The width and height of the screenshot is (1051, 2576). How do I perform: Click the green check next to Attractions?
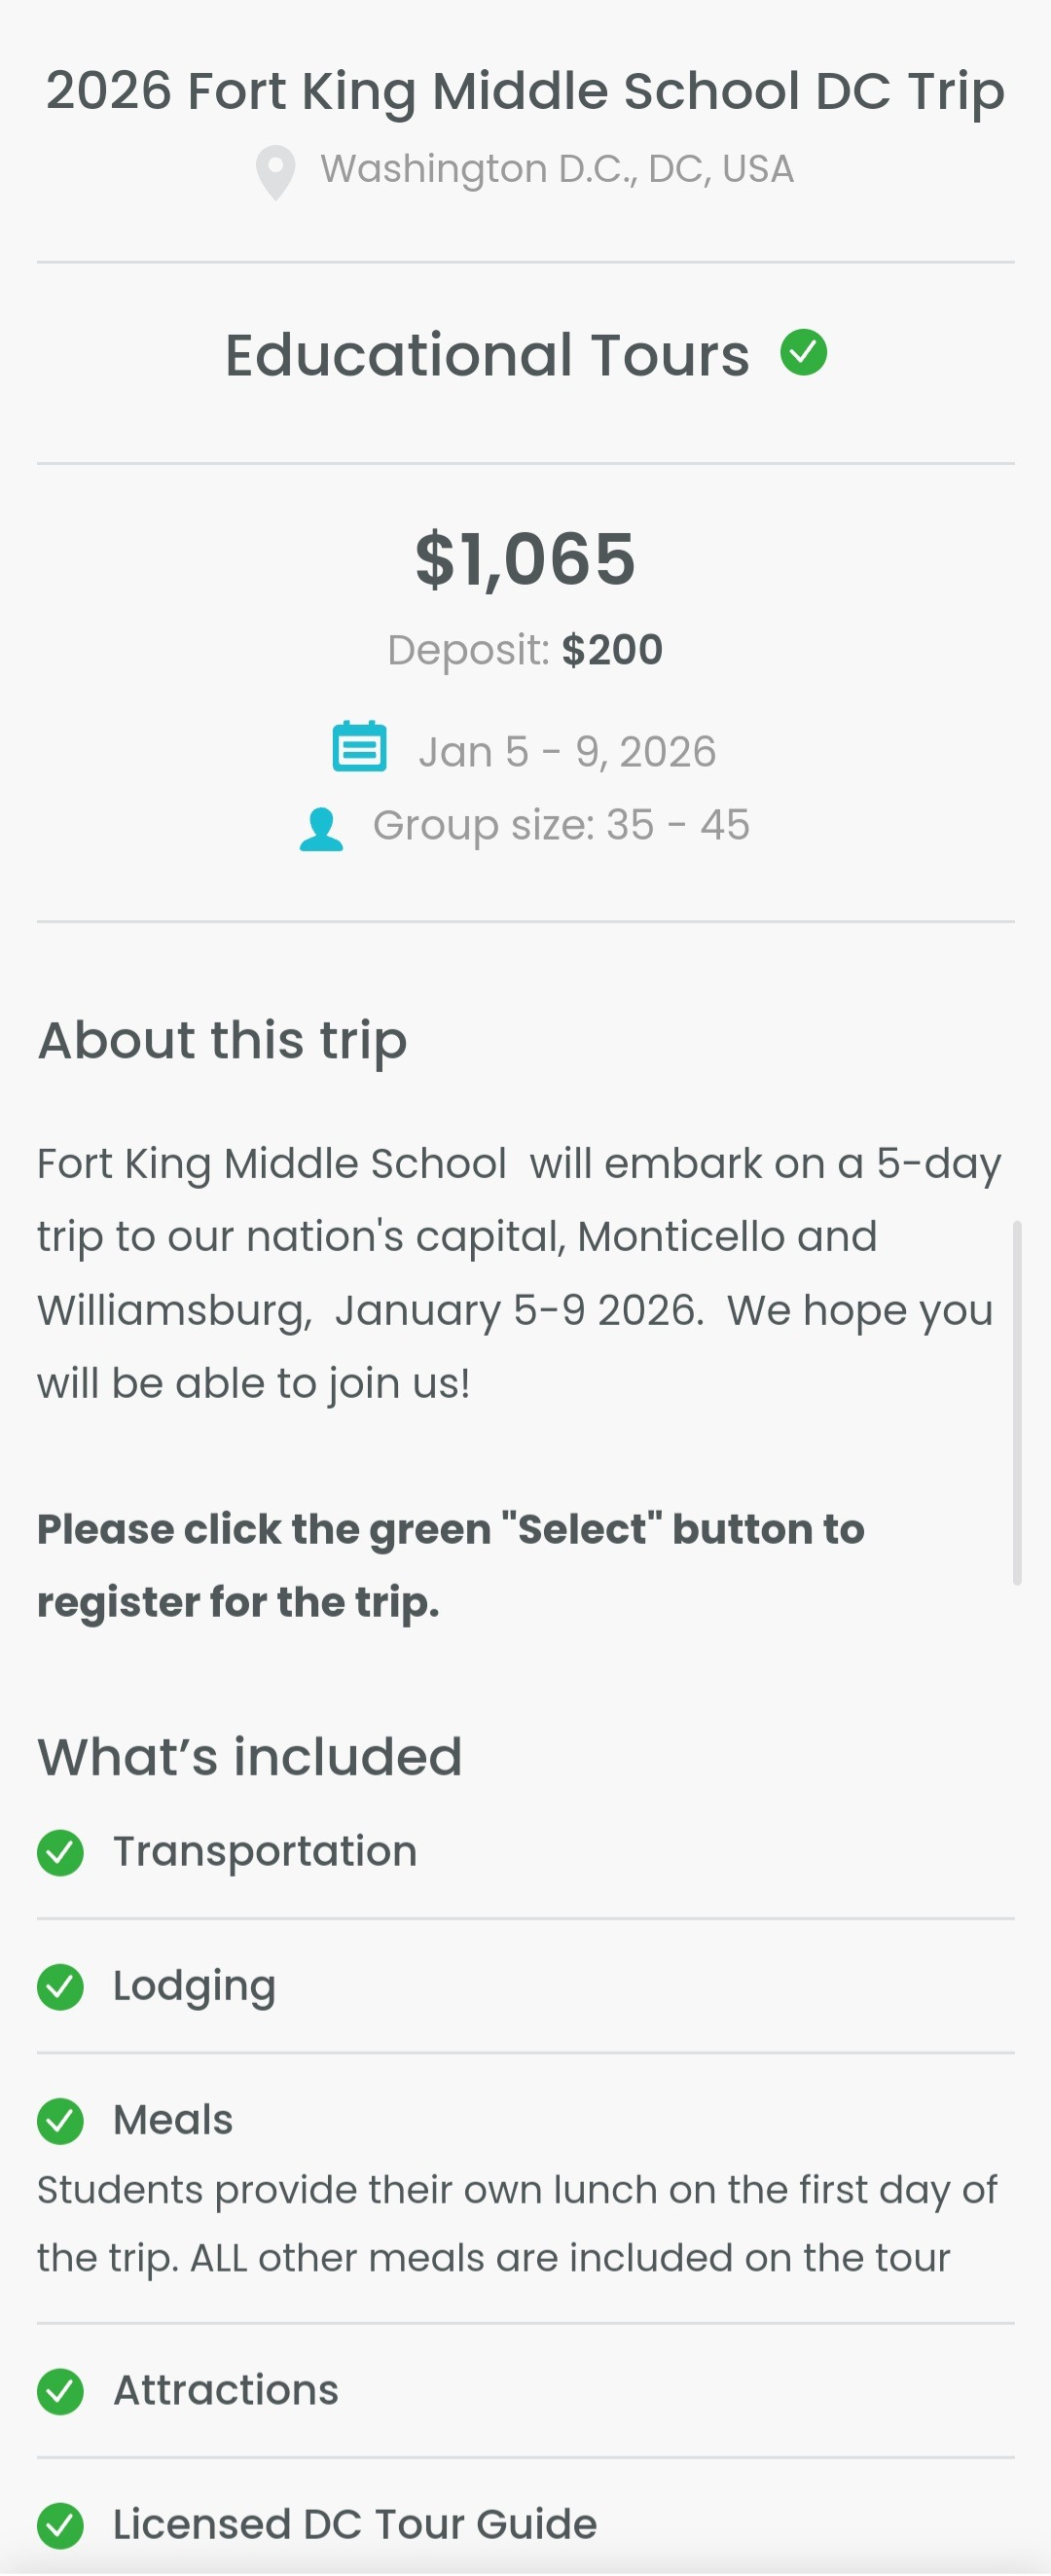pos(60,2391)
